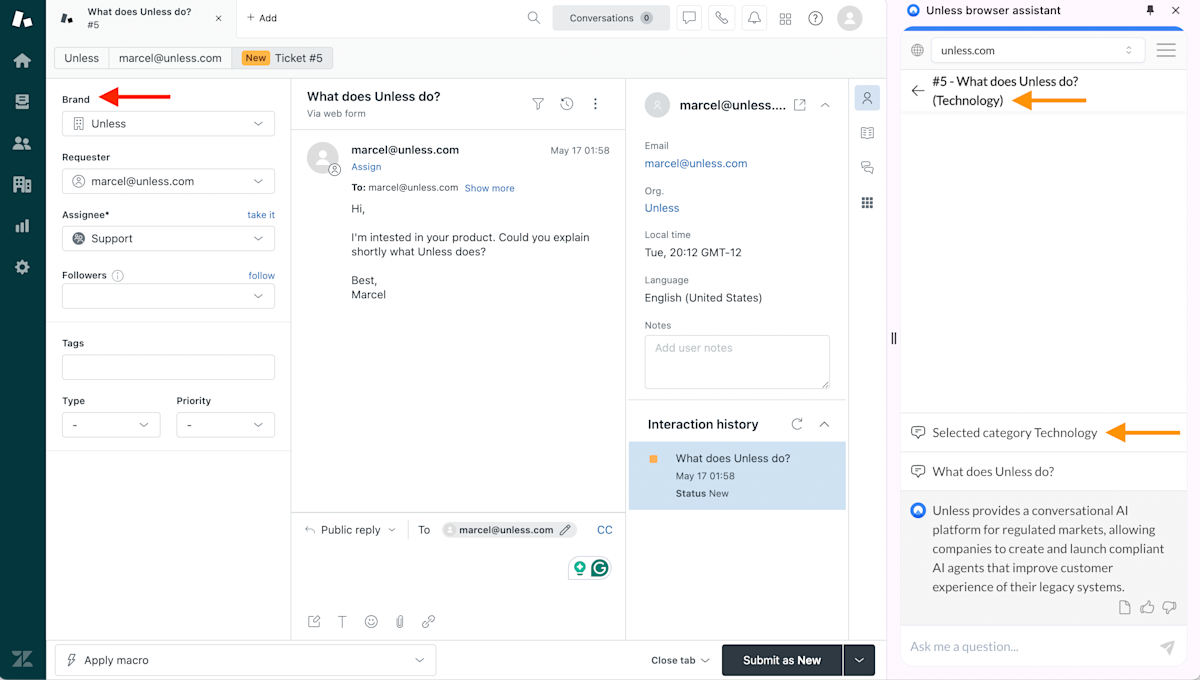The image size is (1200, 680).
Task: Open the ticket options three-dot menu
Action: pyautogui.click(x=596, y=104)
